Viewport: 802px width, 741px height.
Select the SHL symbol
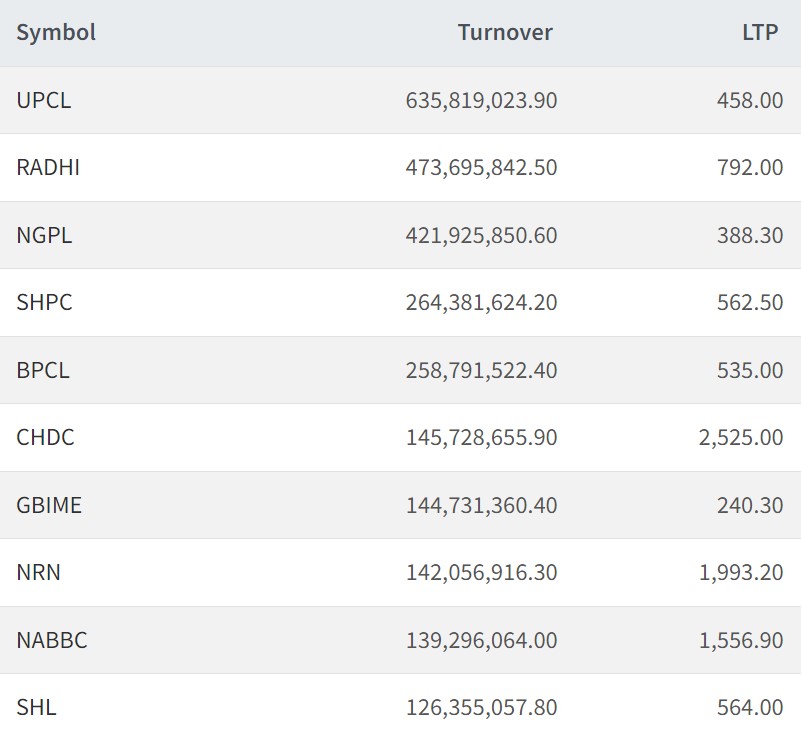(x=37, y=707)
